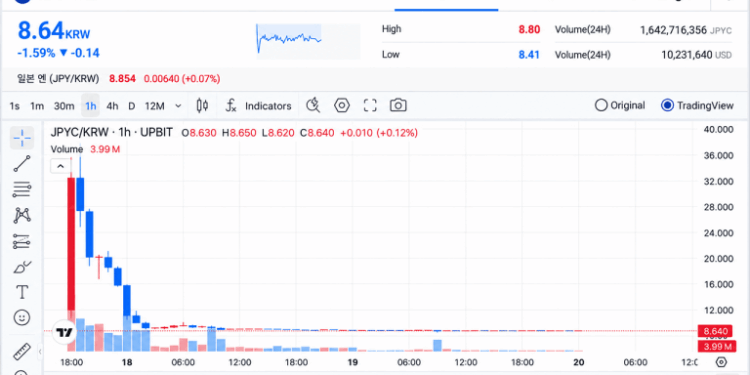Select the Text annotation tool
The height and width of the screenshot is (375, 750).
click(22, 292)
